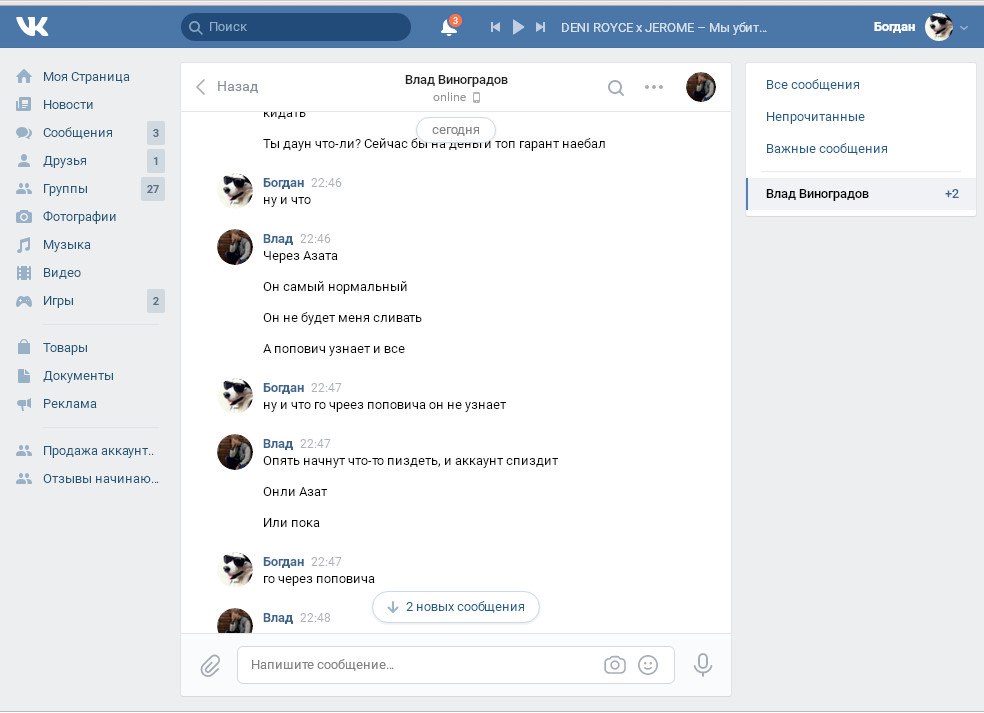Record a voice message with microphone
984x713 pixels.
[703, 665]
